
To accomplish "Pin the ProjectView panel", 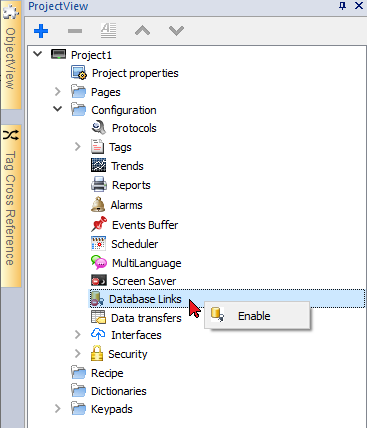I will click(342, 6).
